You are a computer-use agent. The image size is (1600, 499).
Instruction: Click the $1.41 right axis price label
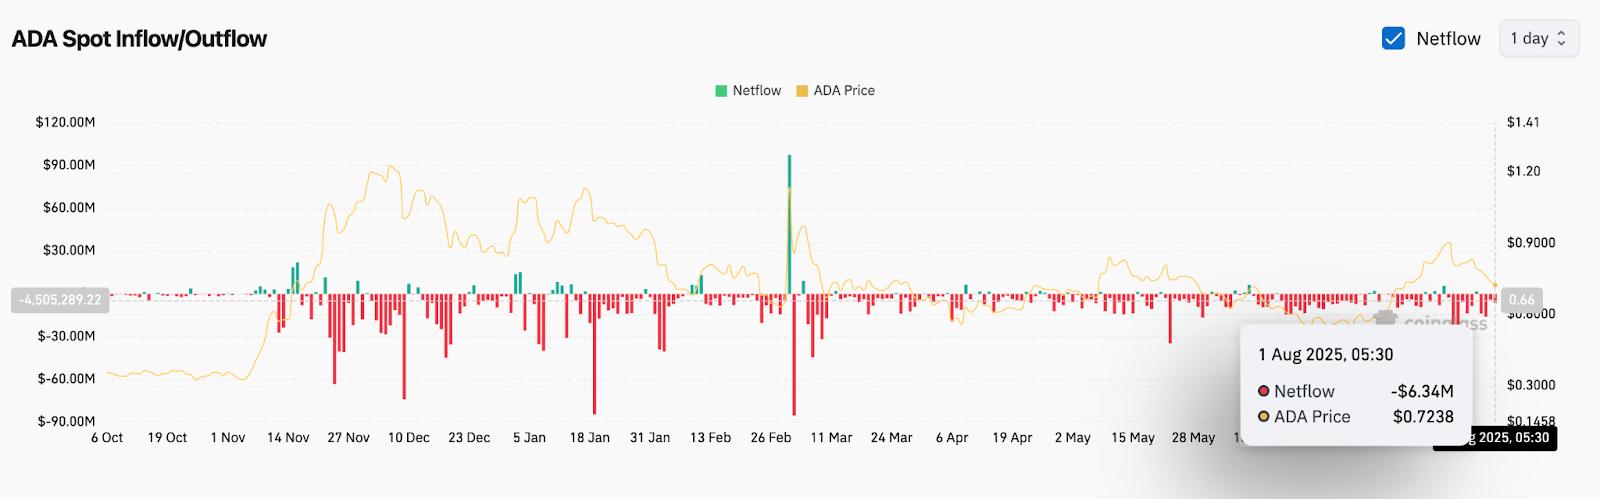coord(1523,122)
